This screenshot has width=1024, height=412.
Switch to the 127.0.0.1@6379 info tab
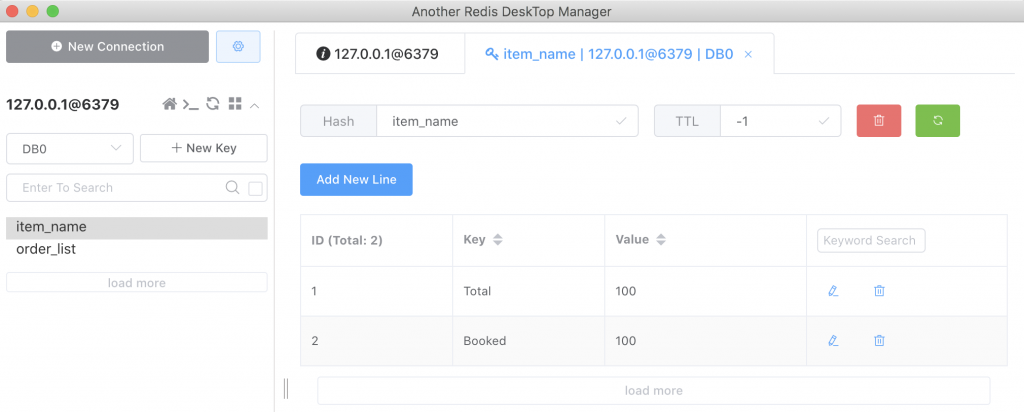tap(380, 54)
